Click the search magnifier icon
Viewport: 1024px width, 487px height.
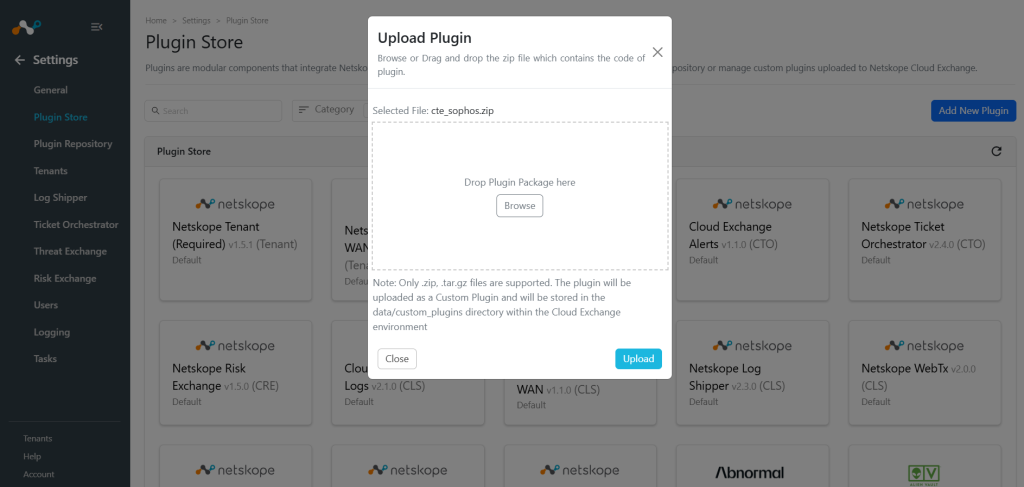tap(155, 111)
